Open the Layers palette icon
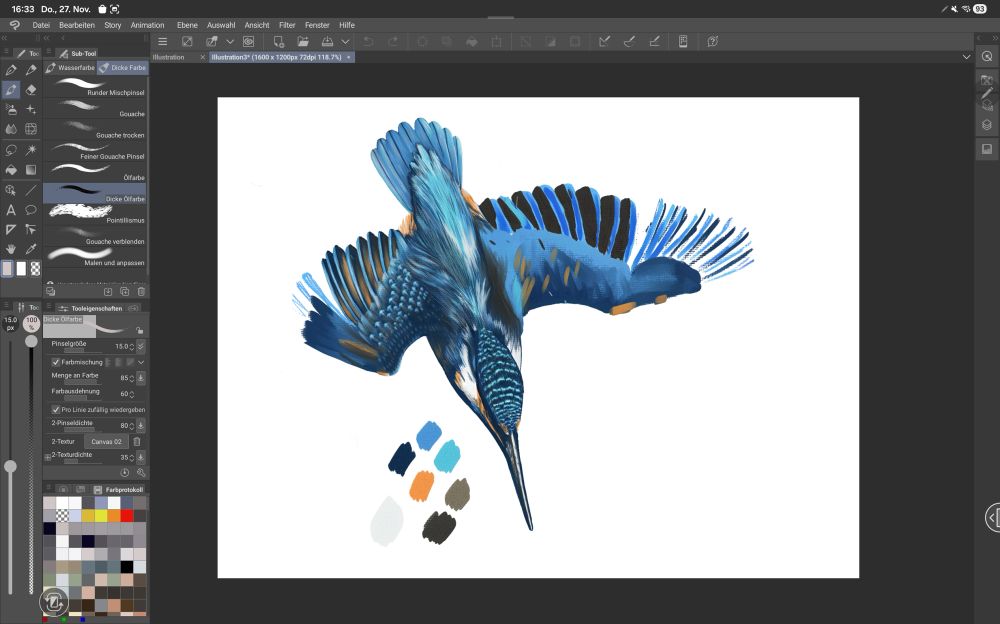 click(x=986, y=125)
